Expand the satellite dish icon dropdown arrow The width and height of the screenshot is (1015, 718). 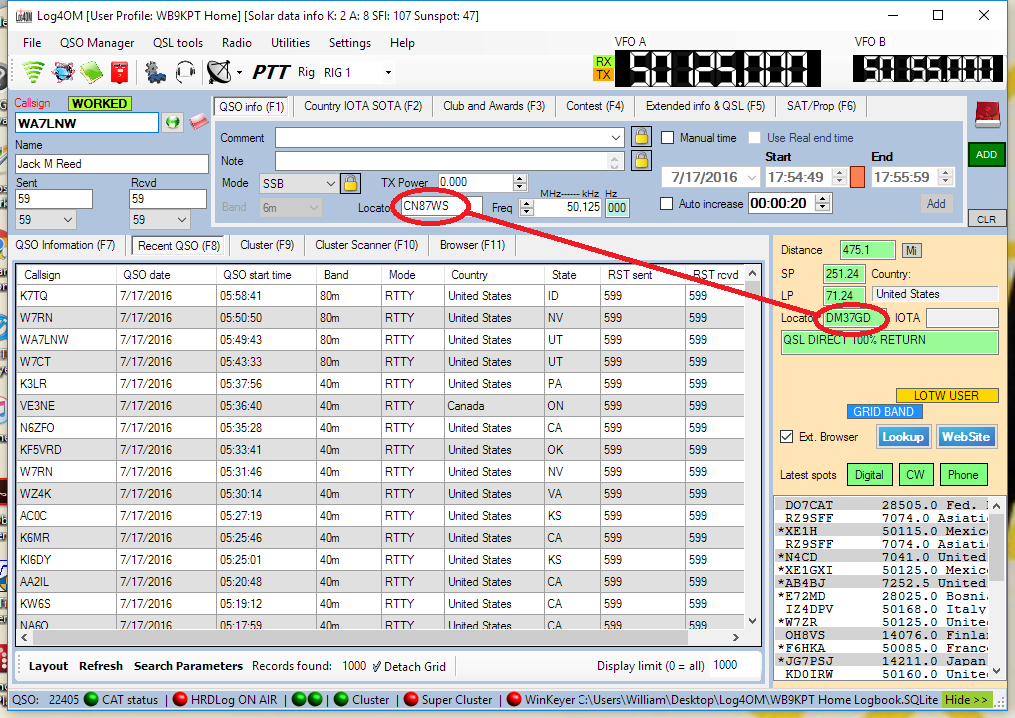[240, 73]
